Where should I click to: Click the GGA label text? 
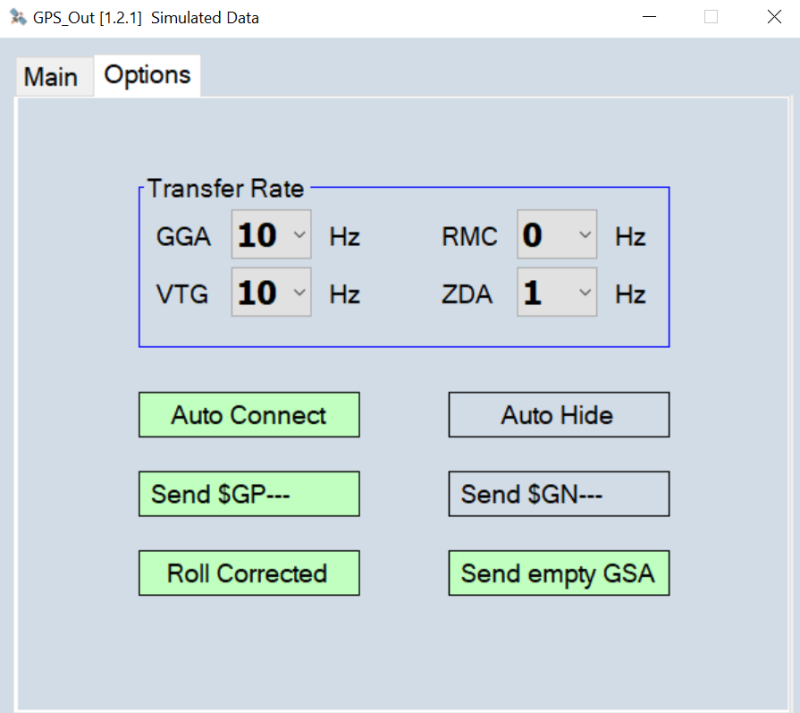coord(183,237)
